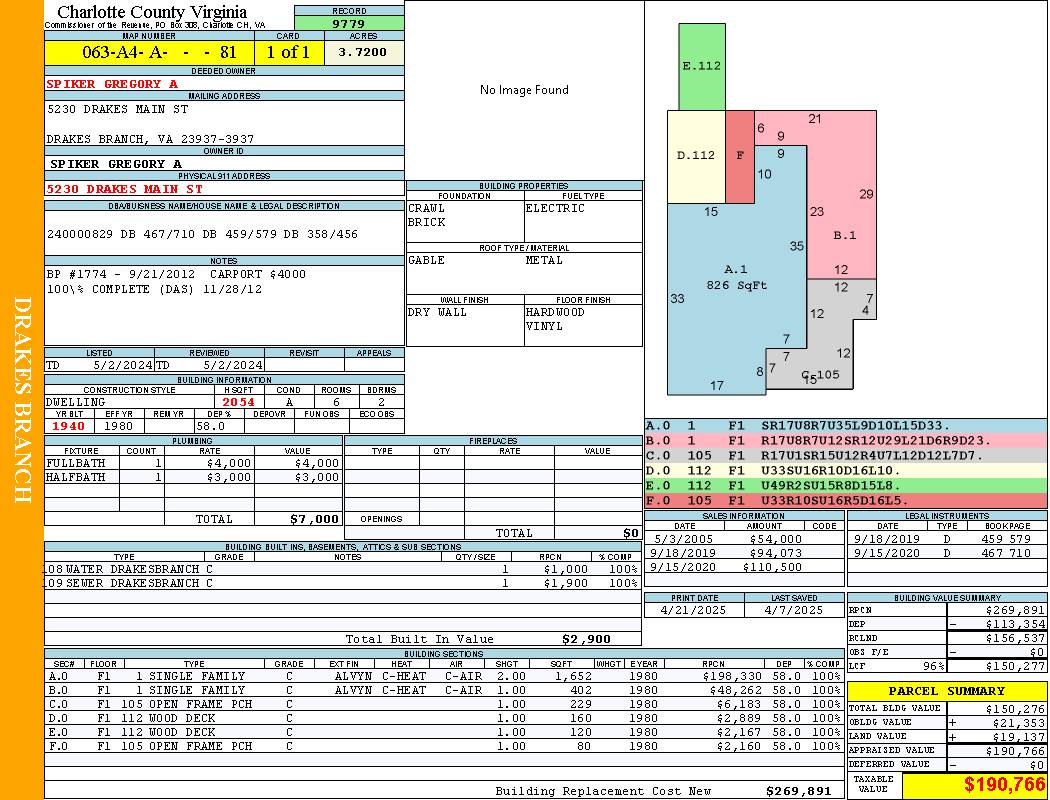Select deeded owner SPIKER GREGORY A
The image size is (1050, 800).
point(112,84)
